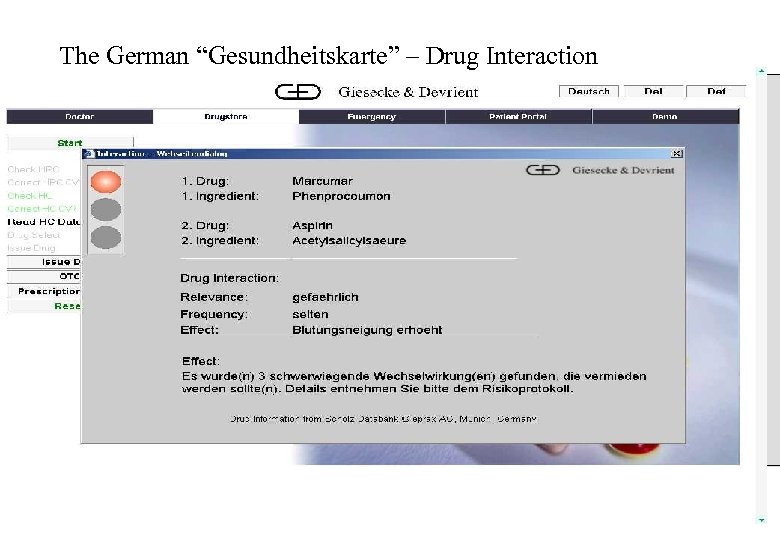Click the relevance value gefaehrlich
This screenshot has width=780, height=540.
coord(325,297)
